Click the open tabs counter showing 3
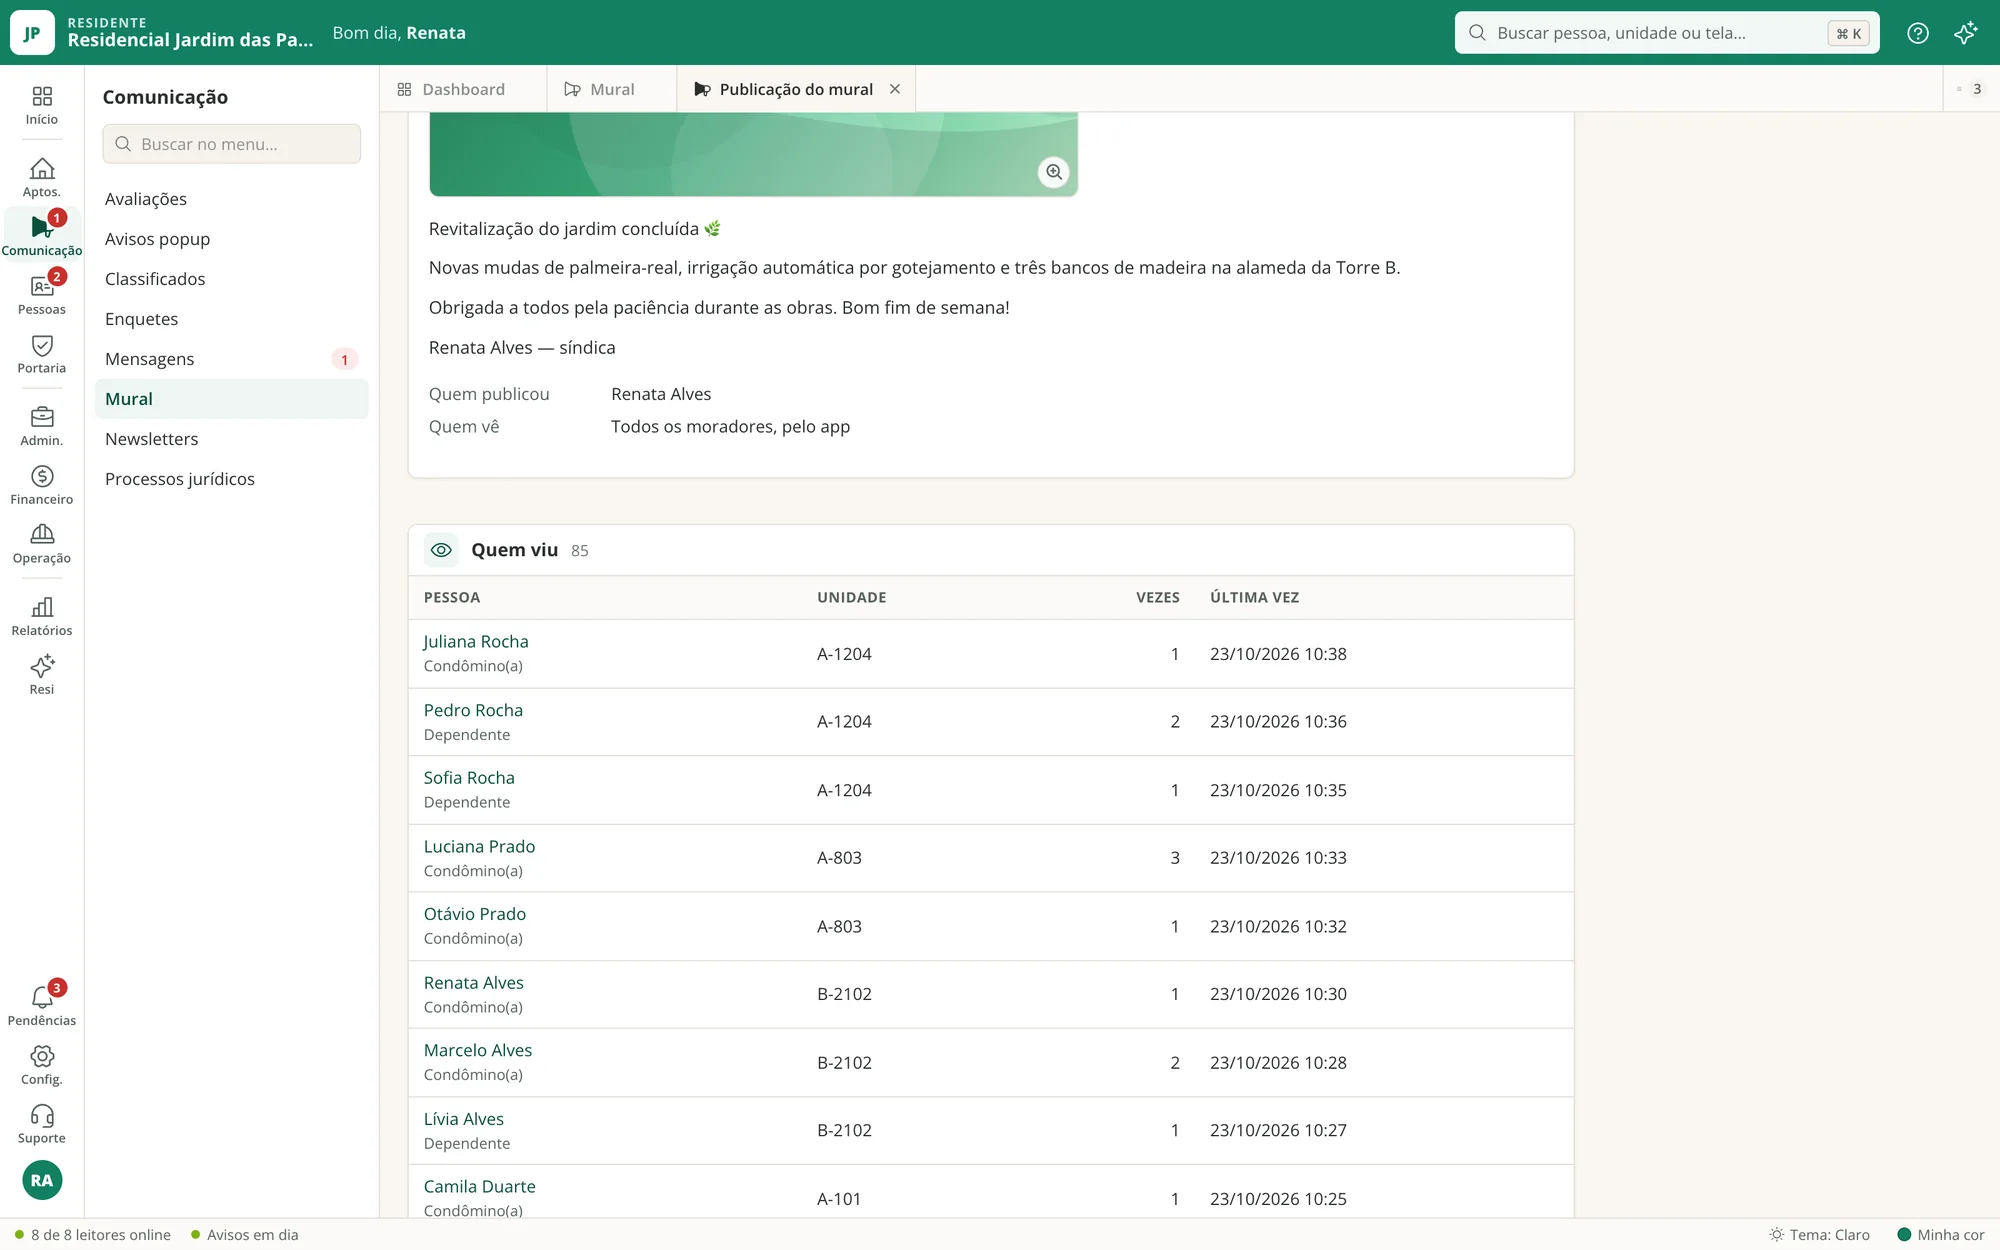This screenshot has width=2000, height=1250. pyautogui.click(x=1970, y=89)
